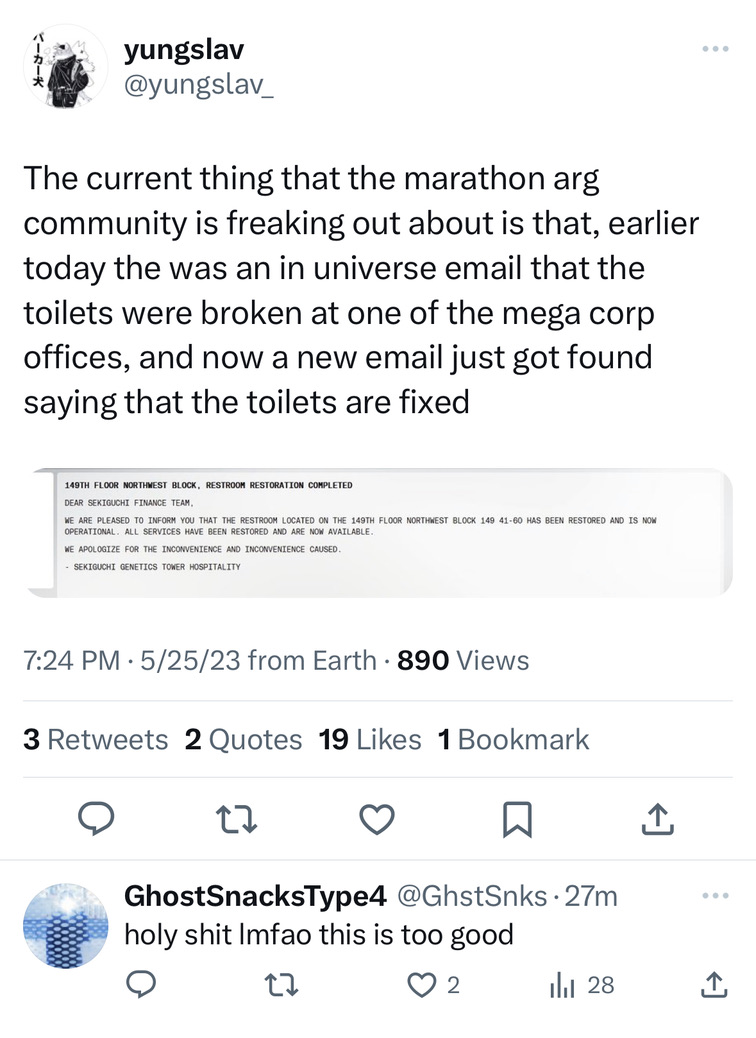756x1038 pixels.
Task: Open the attached restroom restoration email image
Action: (x=378, y=533)
